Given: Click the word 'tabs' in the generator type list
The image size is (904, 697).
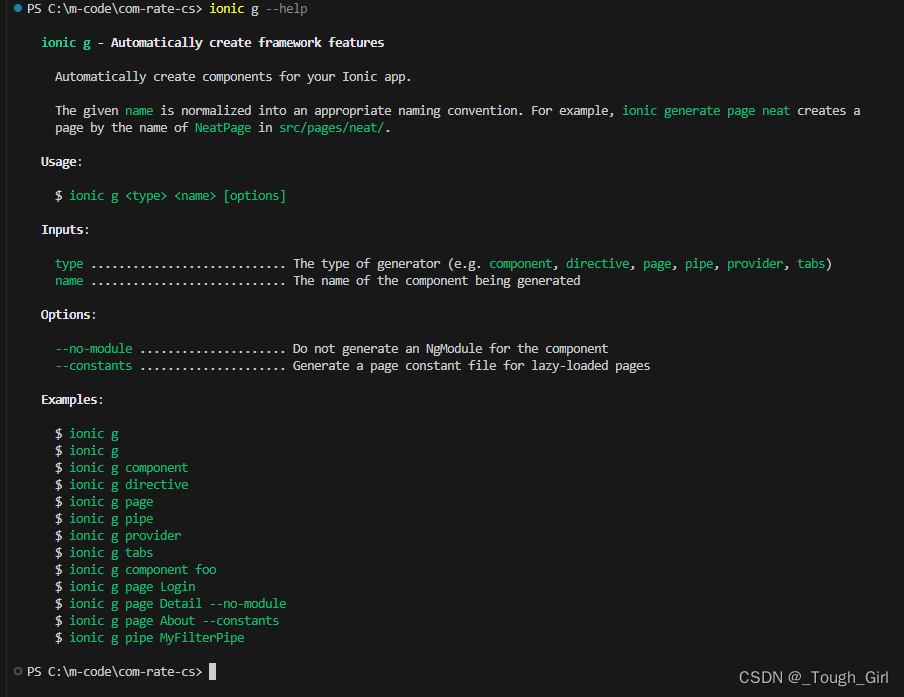Looking at the screenshot, I should [x=811, y=264].
